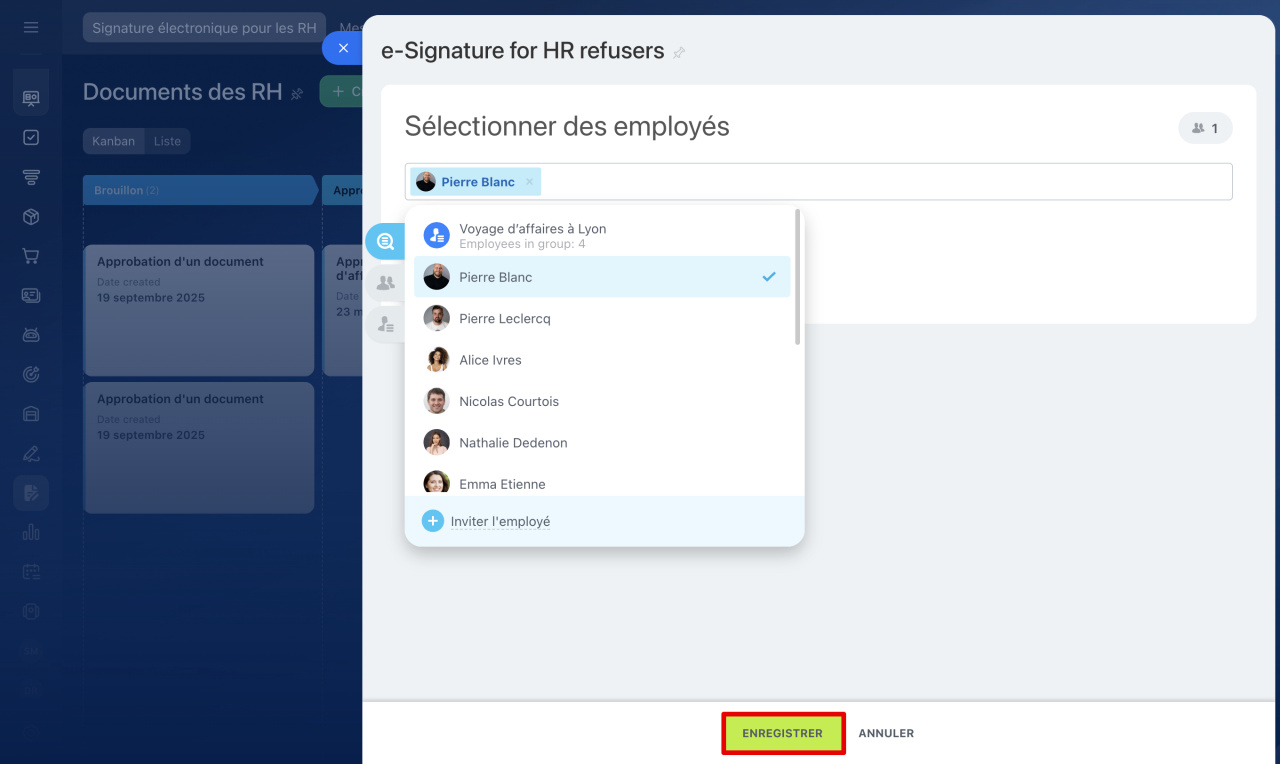Image resolution: width=1280 pixels, height=764 pixels.
Task: Select the recent search tab icon
Action: (x=385, y=242)
